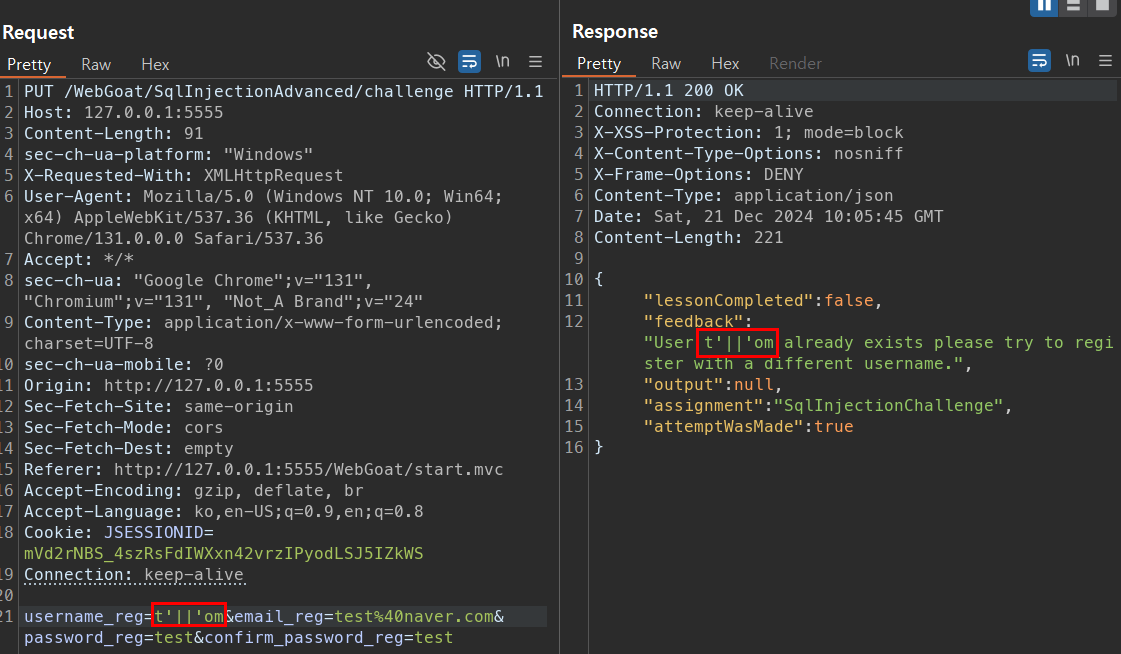Switch the Request view to the Hex tab
Screen dimensions: 1121x654
pyautogui.click(x=155, y=63)
